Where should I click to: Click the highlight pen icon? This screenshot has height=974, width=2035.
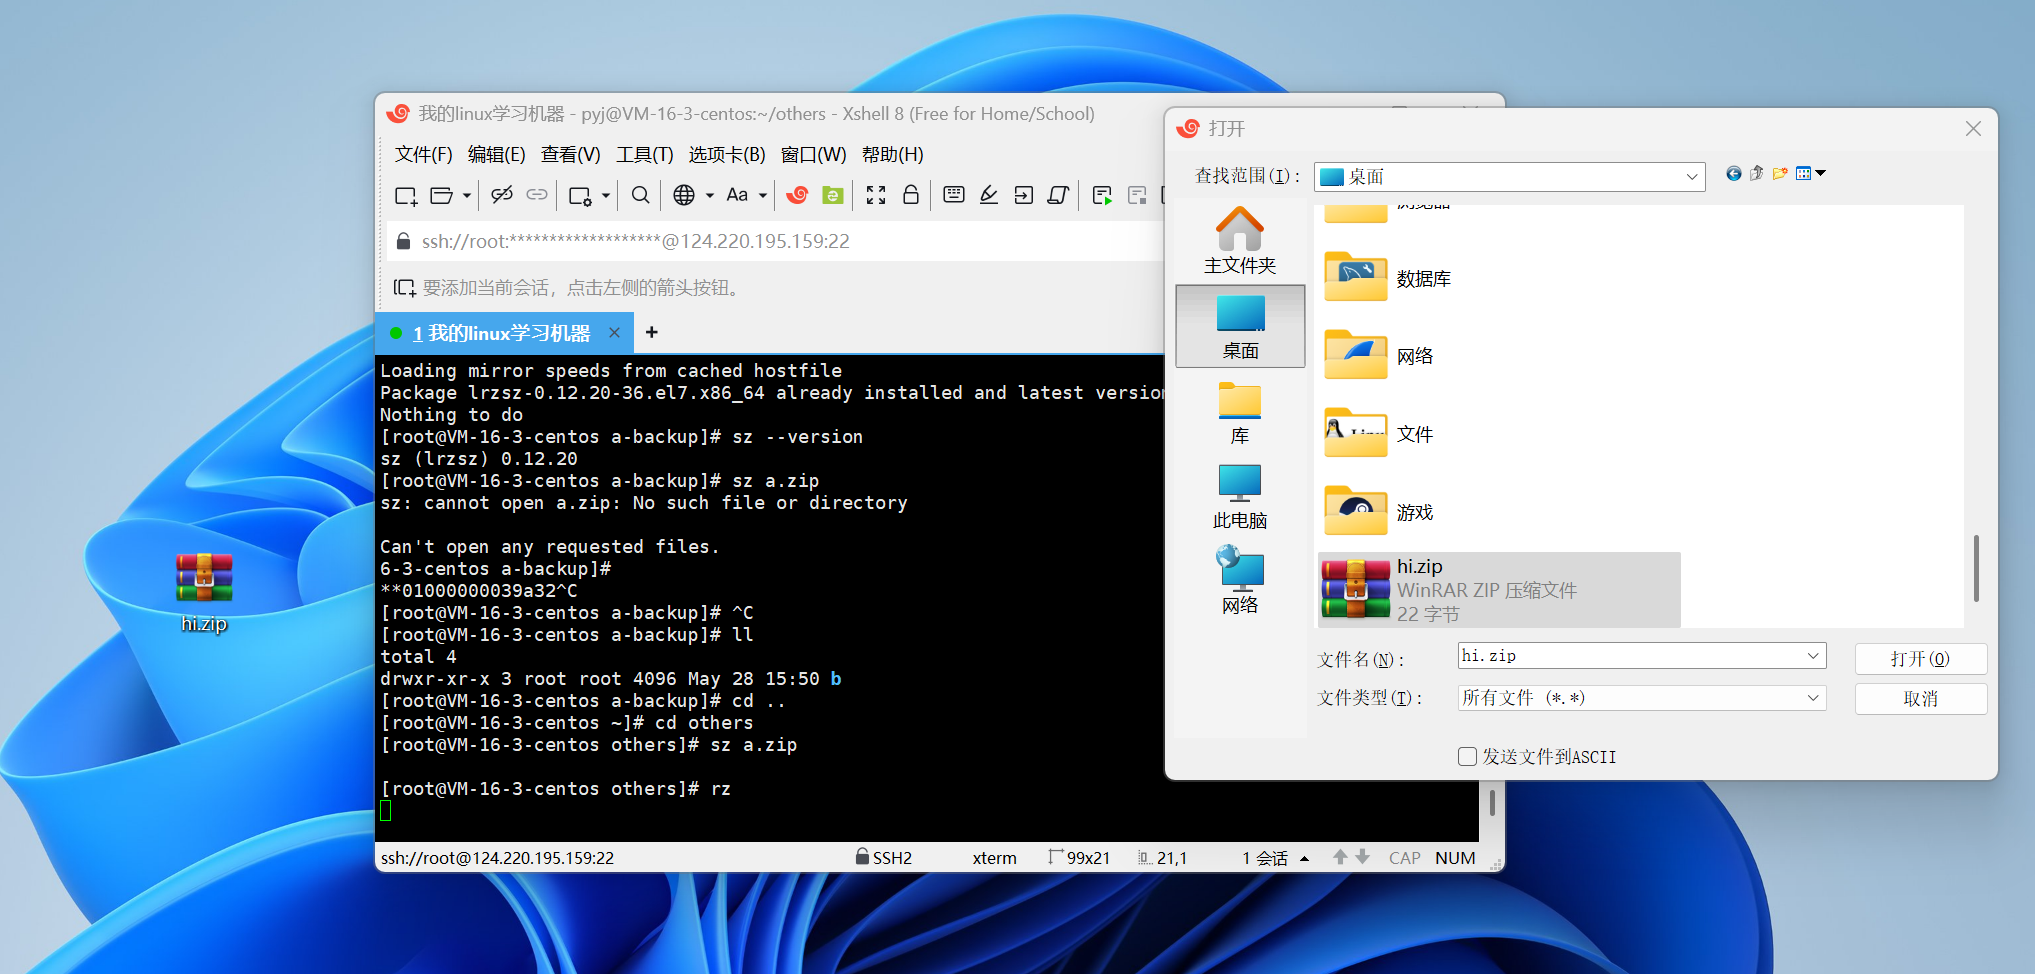989,195
